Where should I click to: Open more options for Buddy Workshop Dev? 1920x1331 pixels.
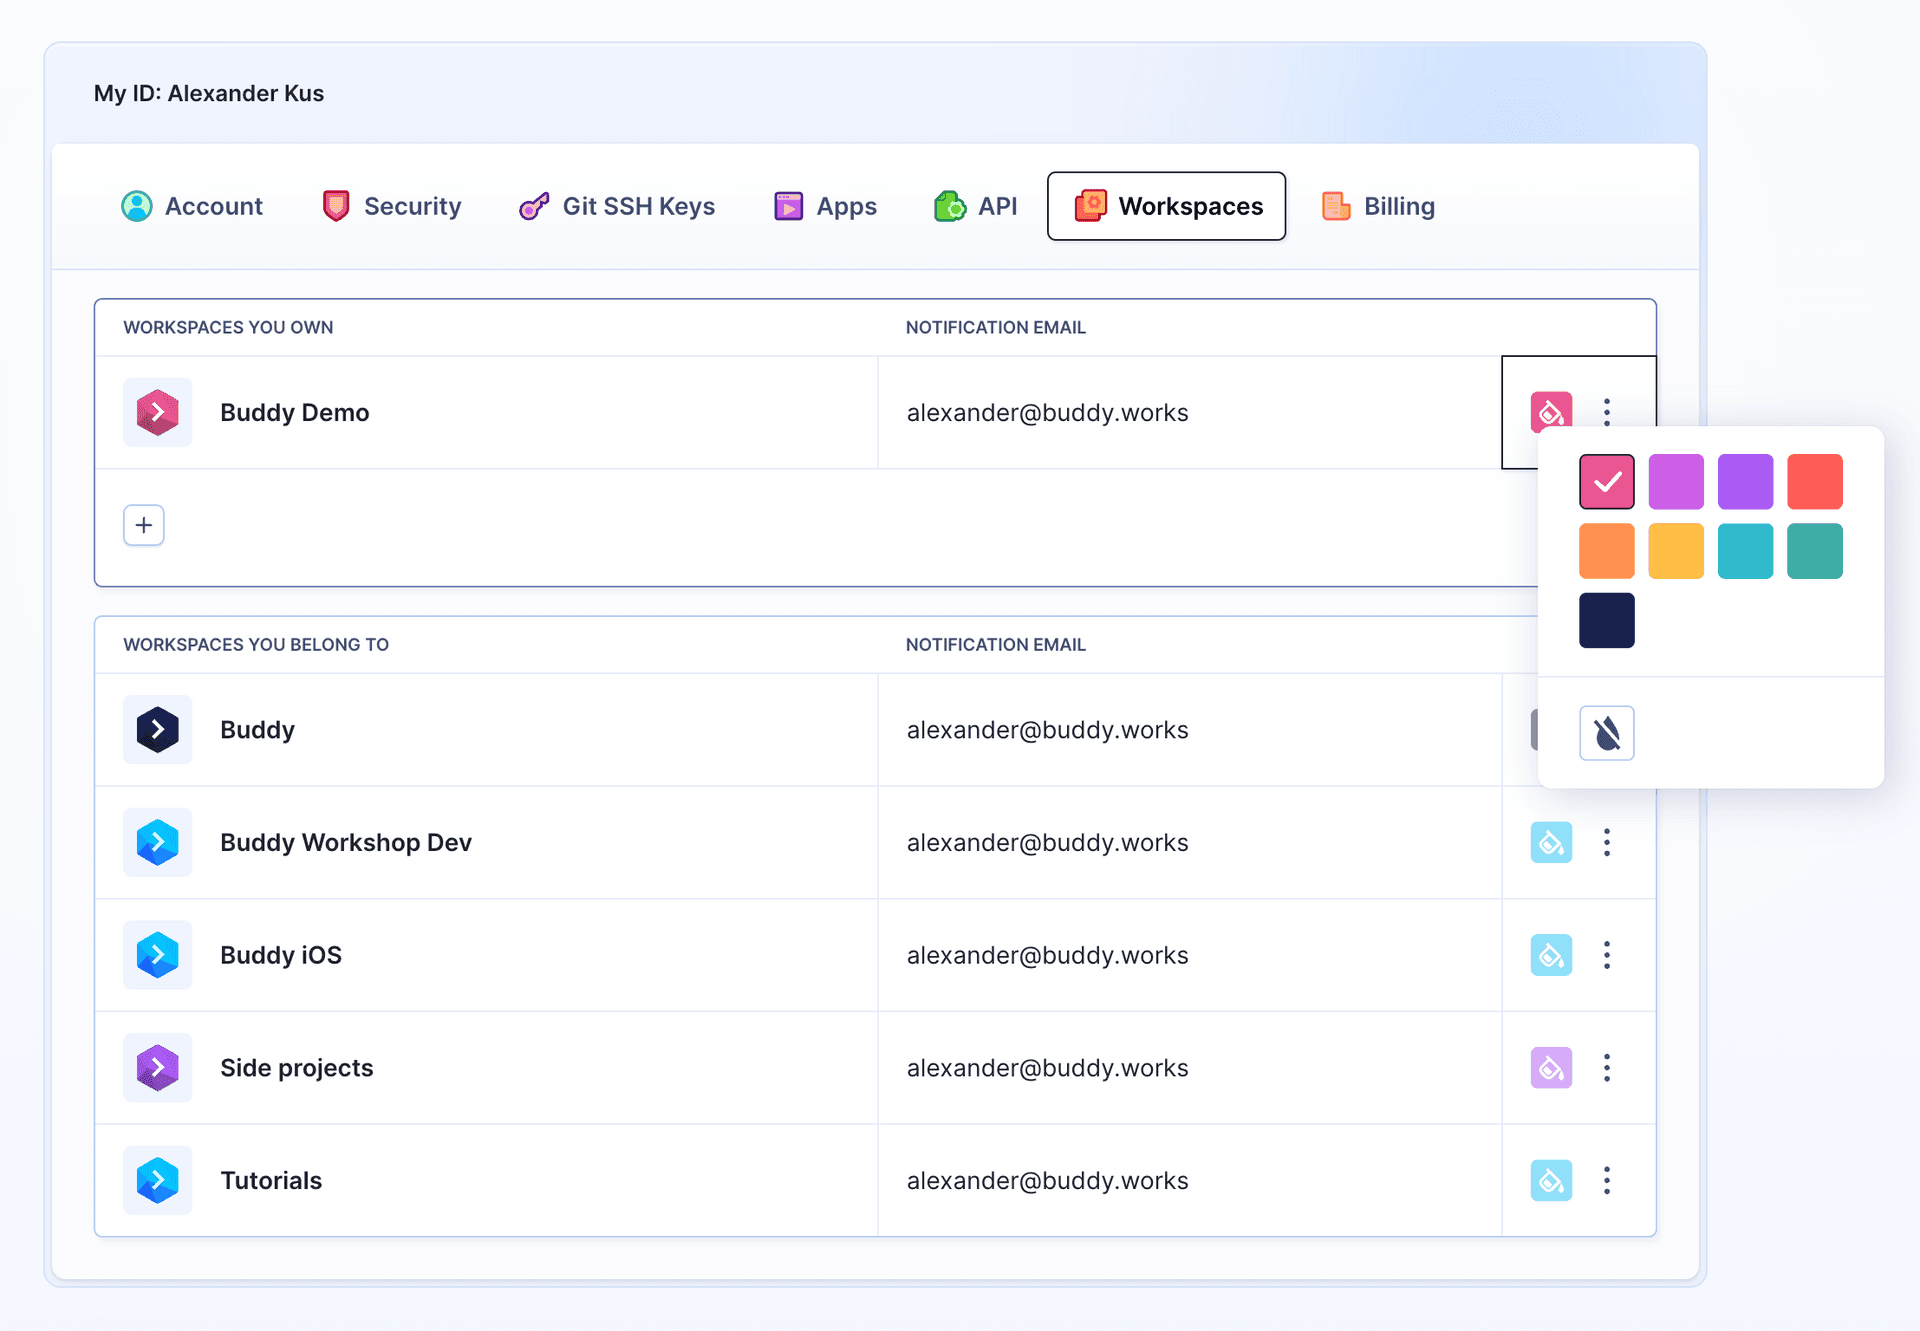click(1607, 842)
